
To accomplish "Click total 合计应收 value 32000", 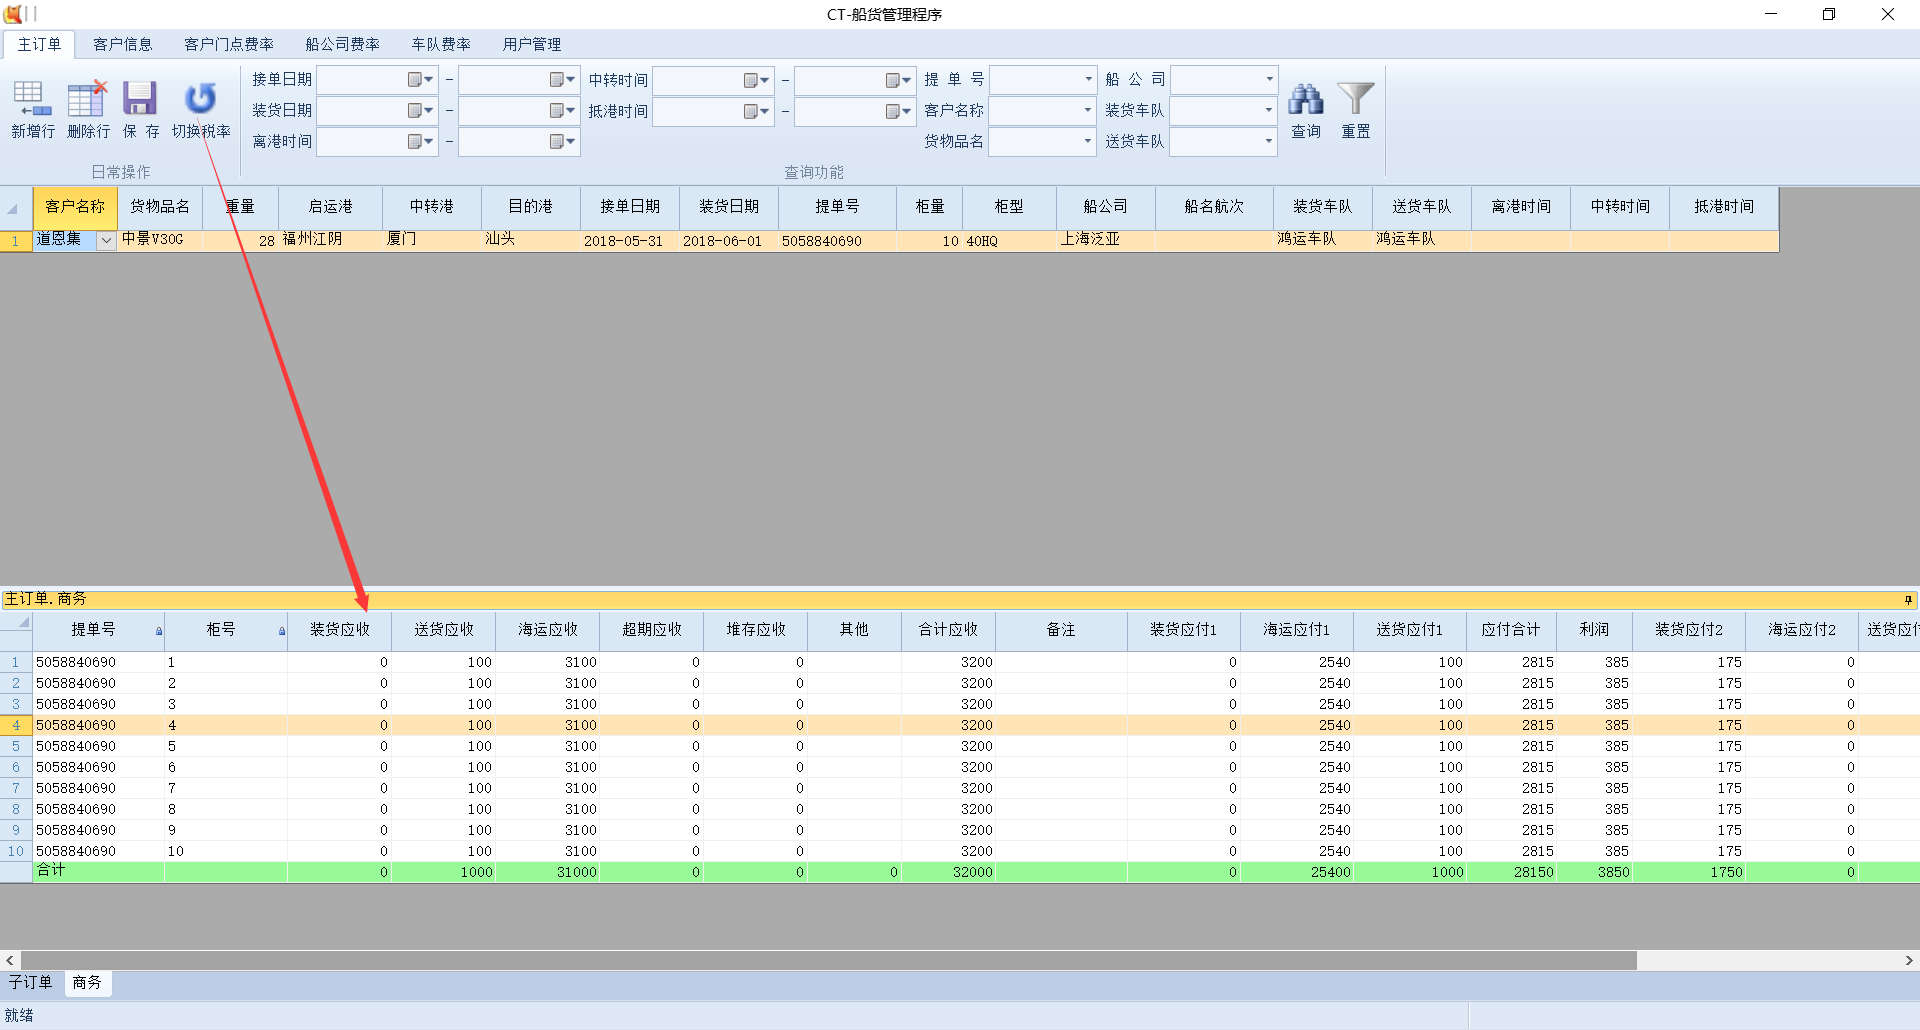I will tap(973, 872).
